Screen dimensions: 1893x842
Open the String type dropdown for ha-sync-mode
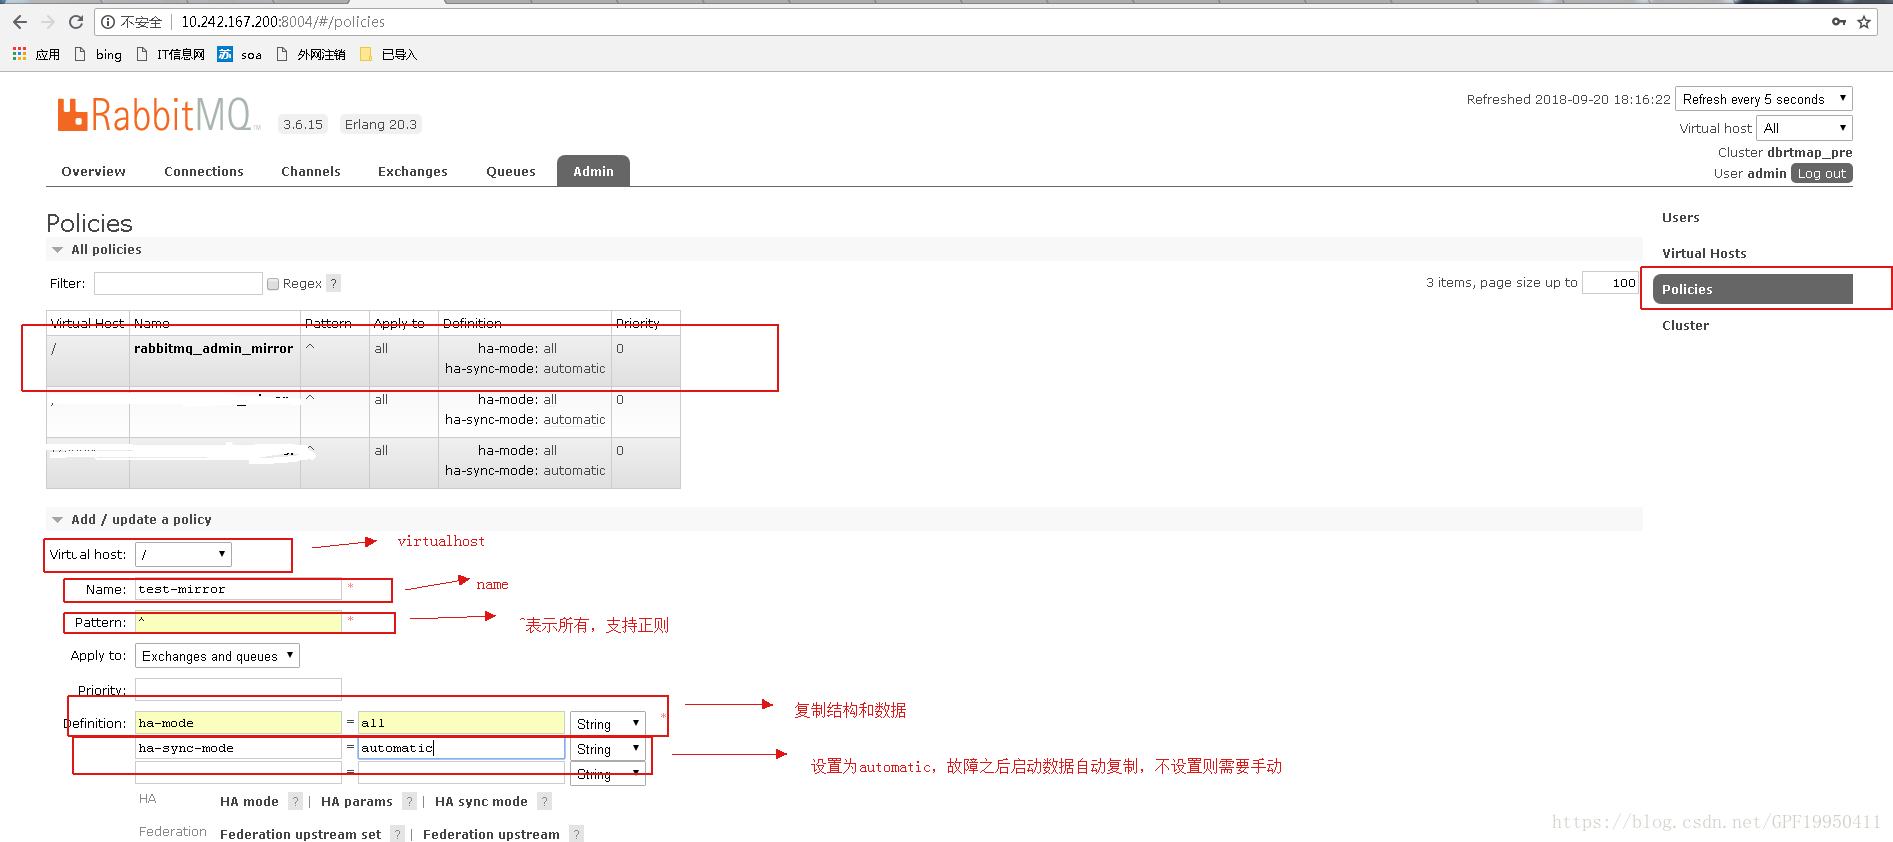(x=607, y=748)
